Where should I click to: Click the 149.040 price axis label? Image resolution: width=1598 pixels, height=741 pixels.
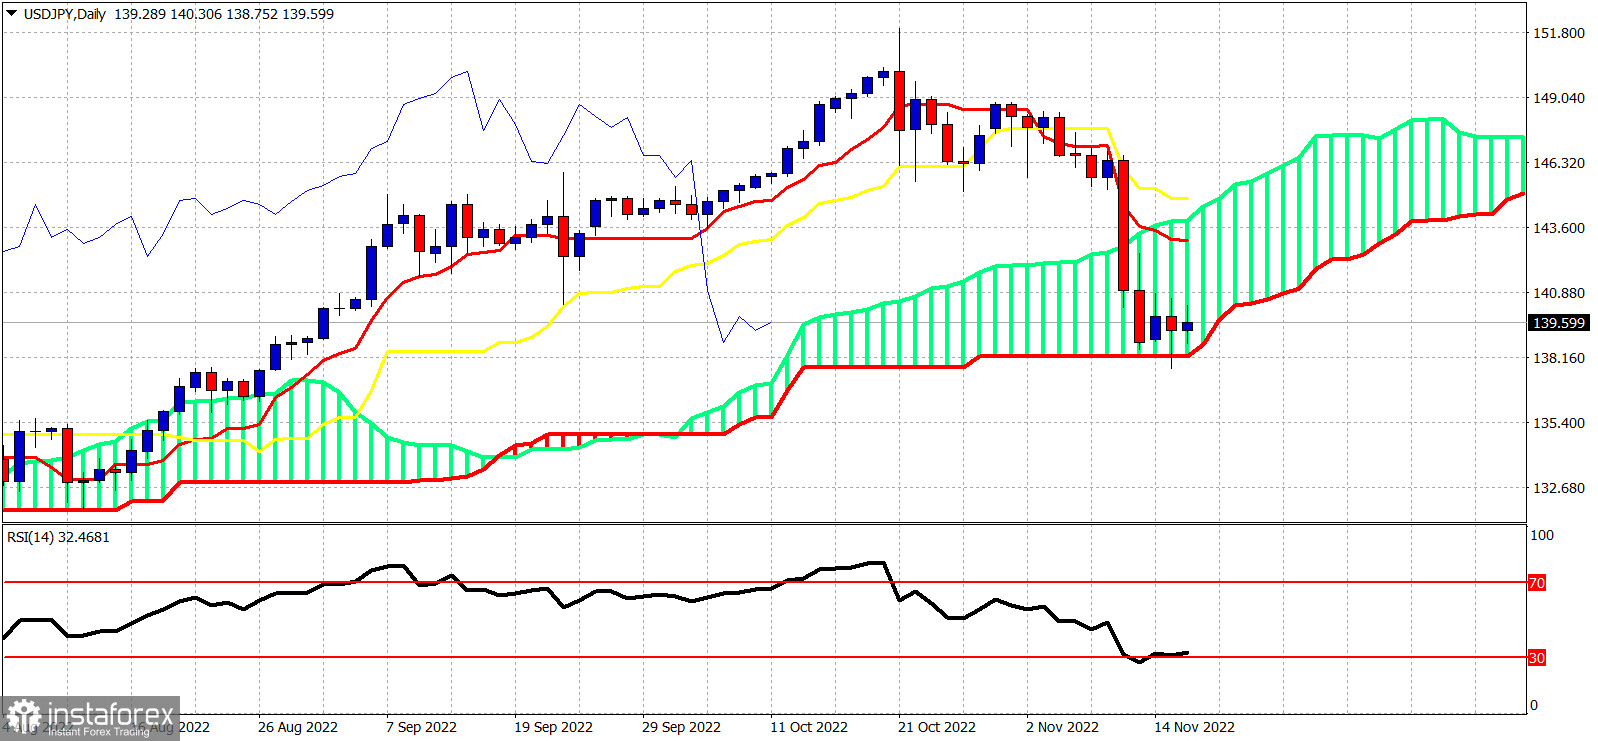tap(1559, 98)
